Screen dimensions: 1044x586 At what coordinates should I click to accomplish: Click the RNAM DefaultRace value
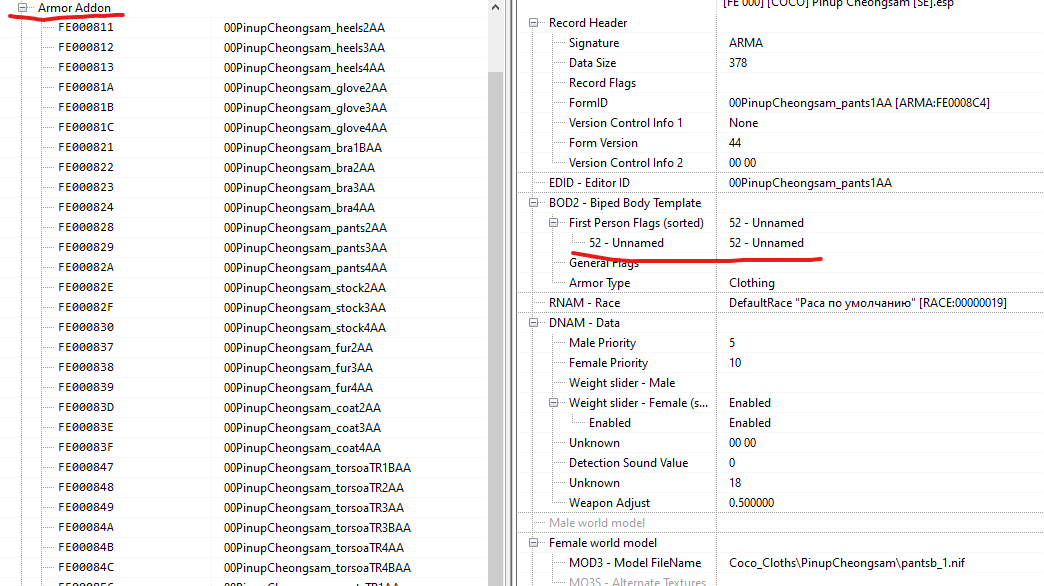pos(868,303)
